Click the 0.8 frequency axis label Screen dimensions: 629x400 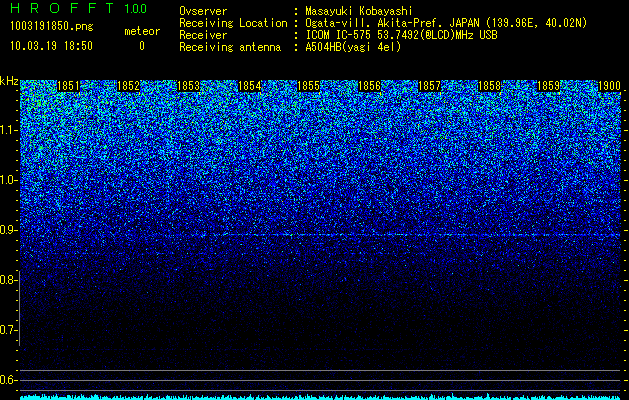pyautogui.click(x=8, y=280)
